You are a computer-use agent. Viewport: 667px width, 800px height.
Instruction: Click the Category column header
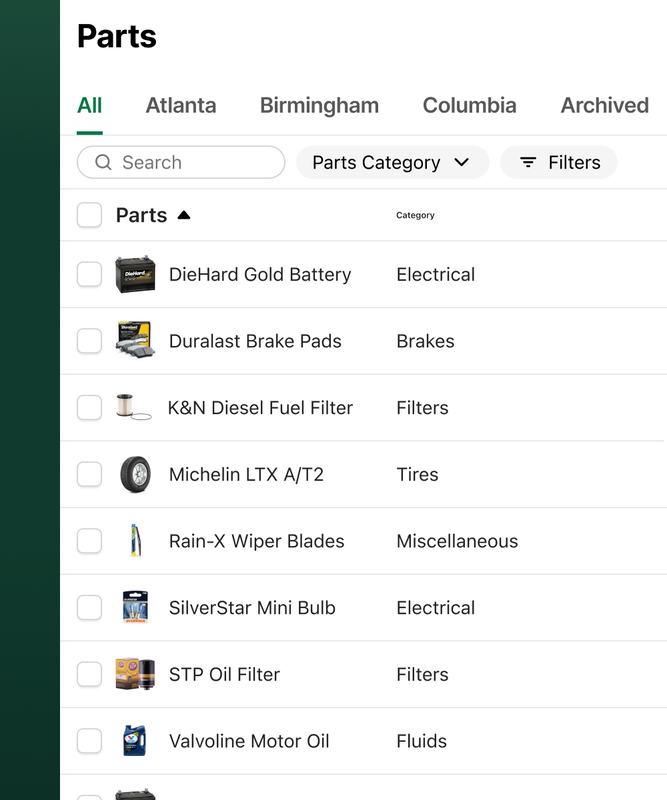tap(415, 215)
